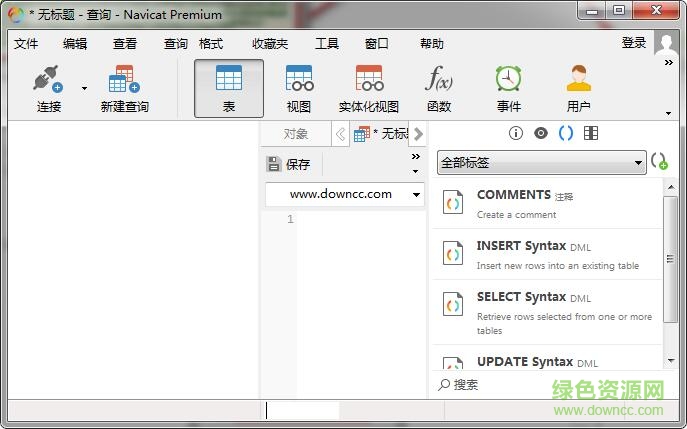Click the SELECT Syntax file icon
Screen dimensions: 687x429
pyautogui.click(x=453, y=304)
